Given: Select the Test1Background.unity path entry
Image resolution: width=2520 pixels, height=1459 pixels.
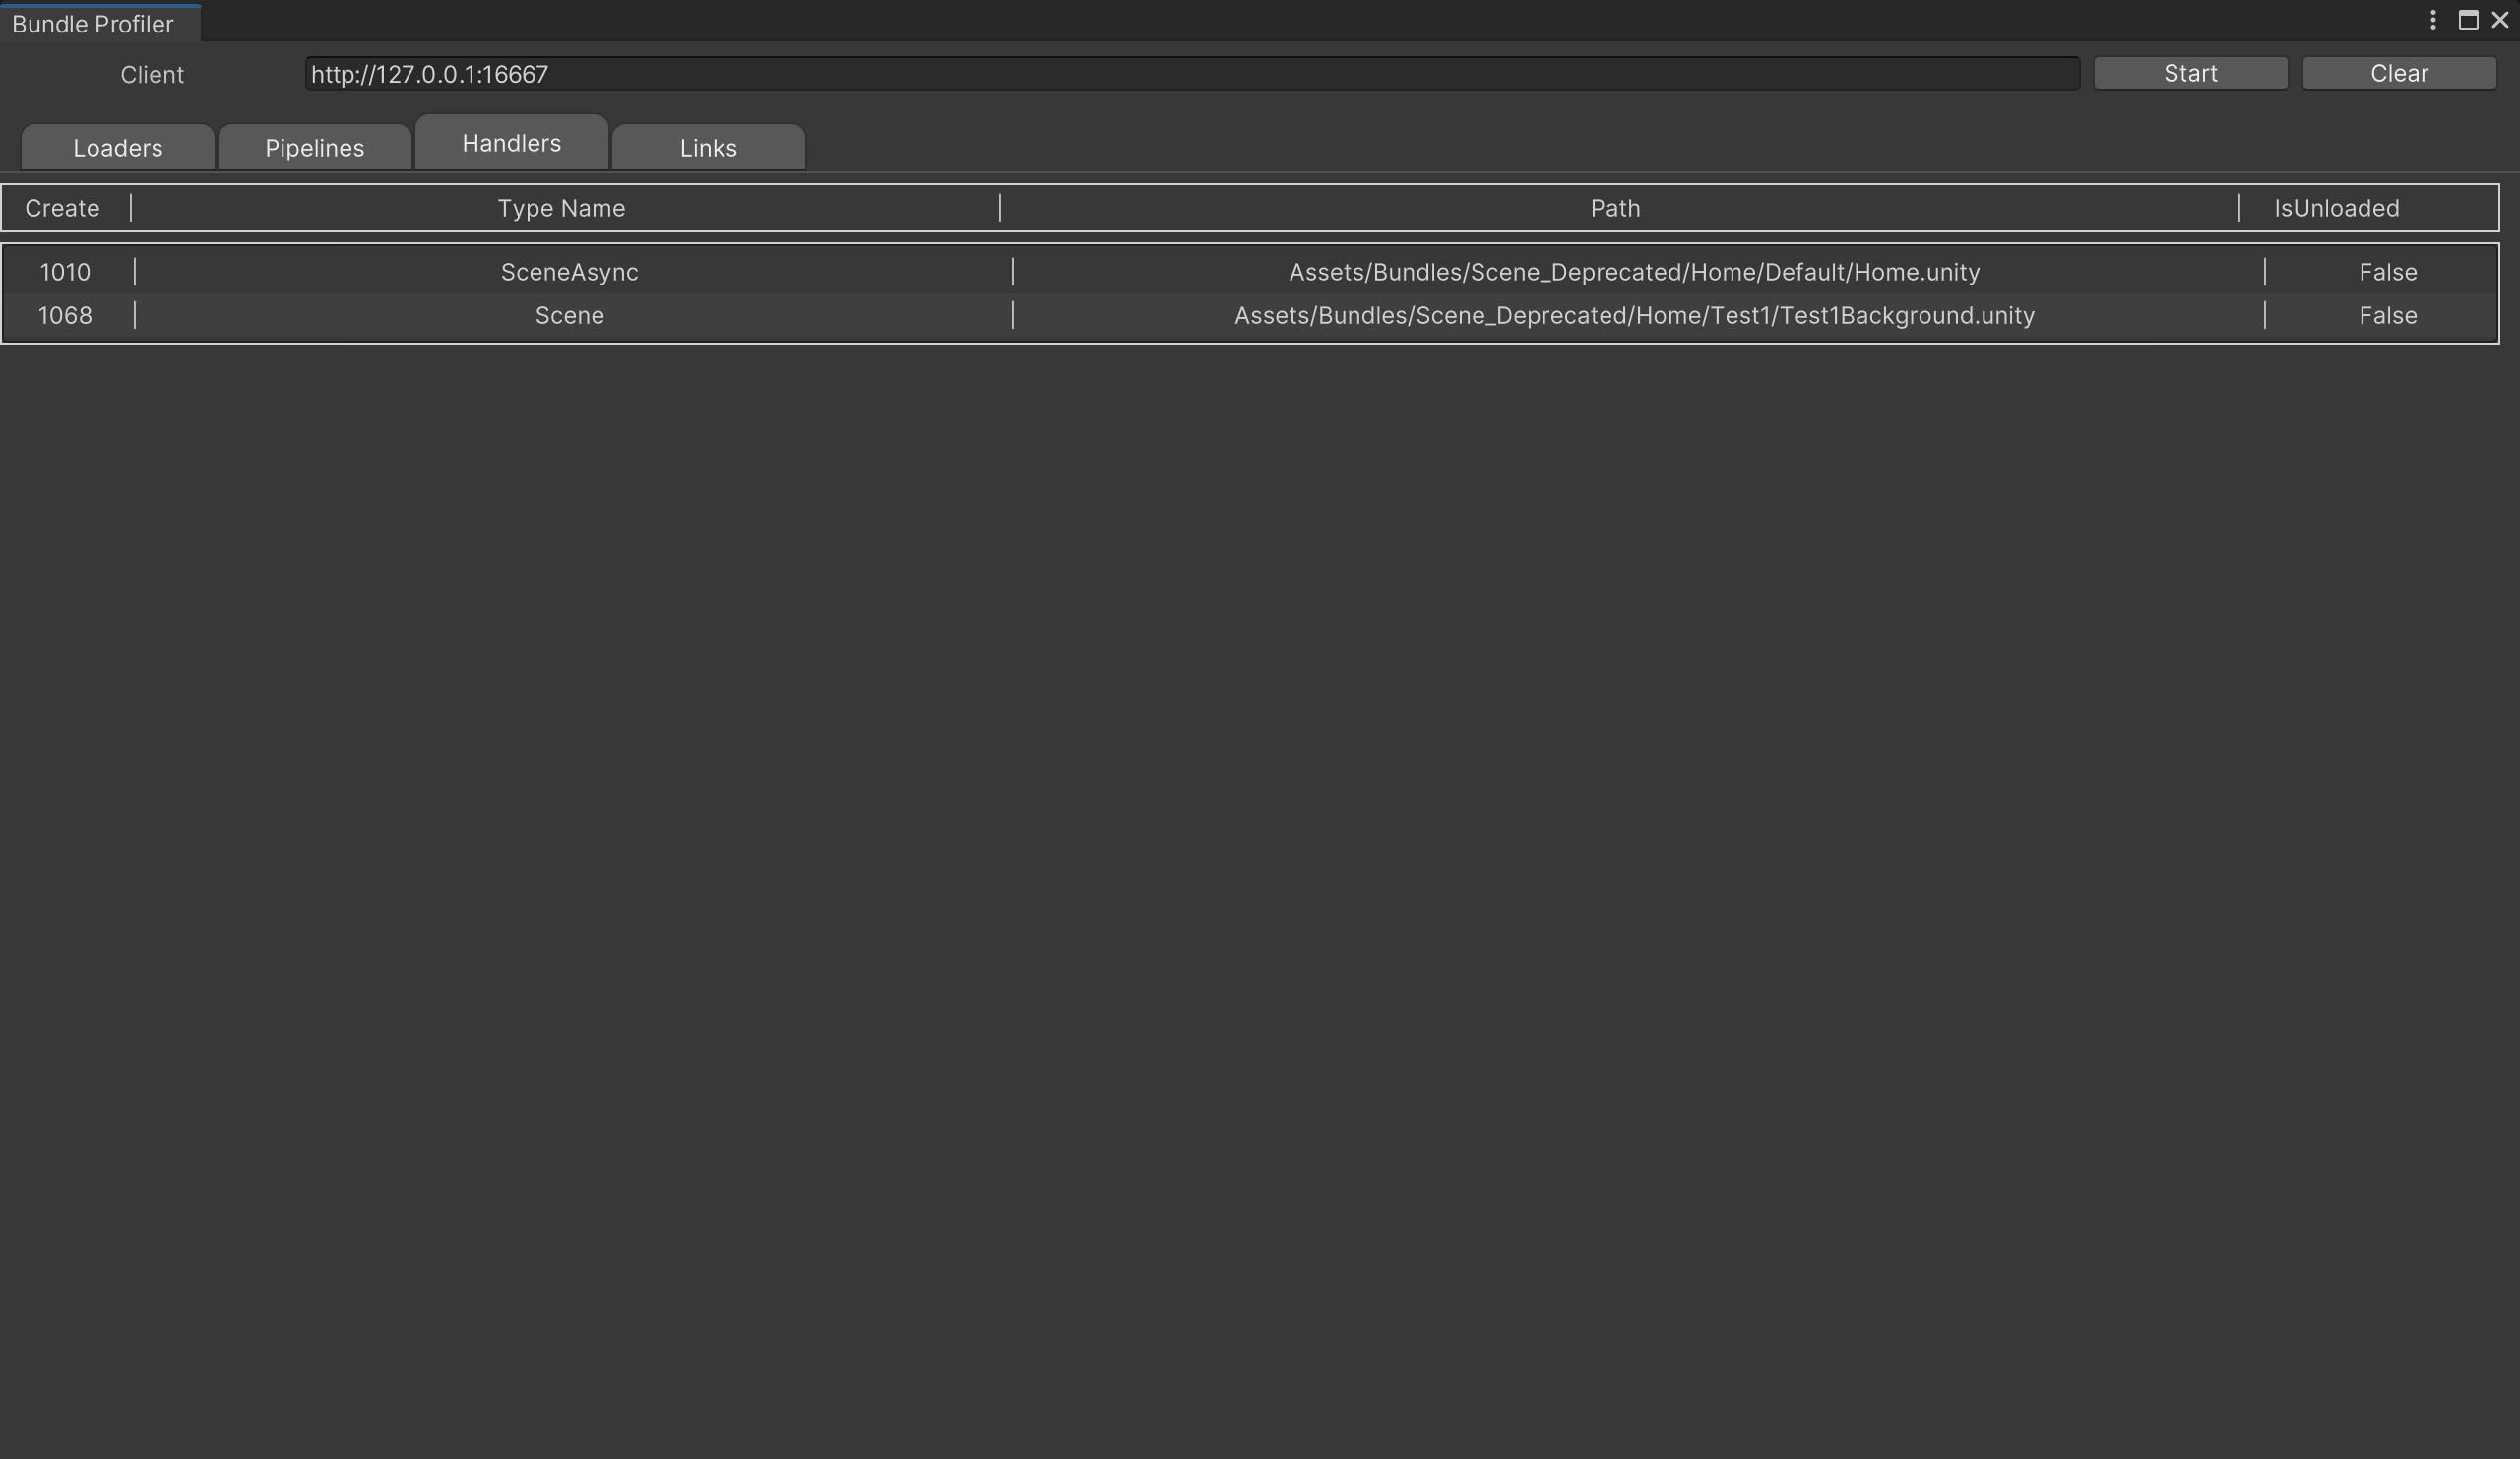Looking at the screenshot, I should pyautogui.click(x=1634, y=316).
